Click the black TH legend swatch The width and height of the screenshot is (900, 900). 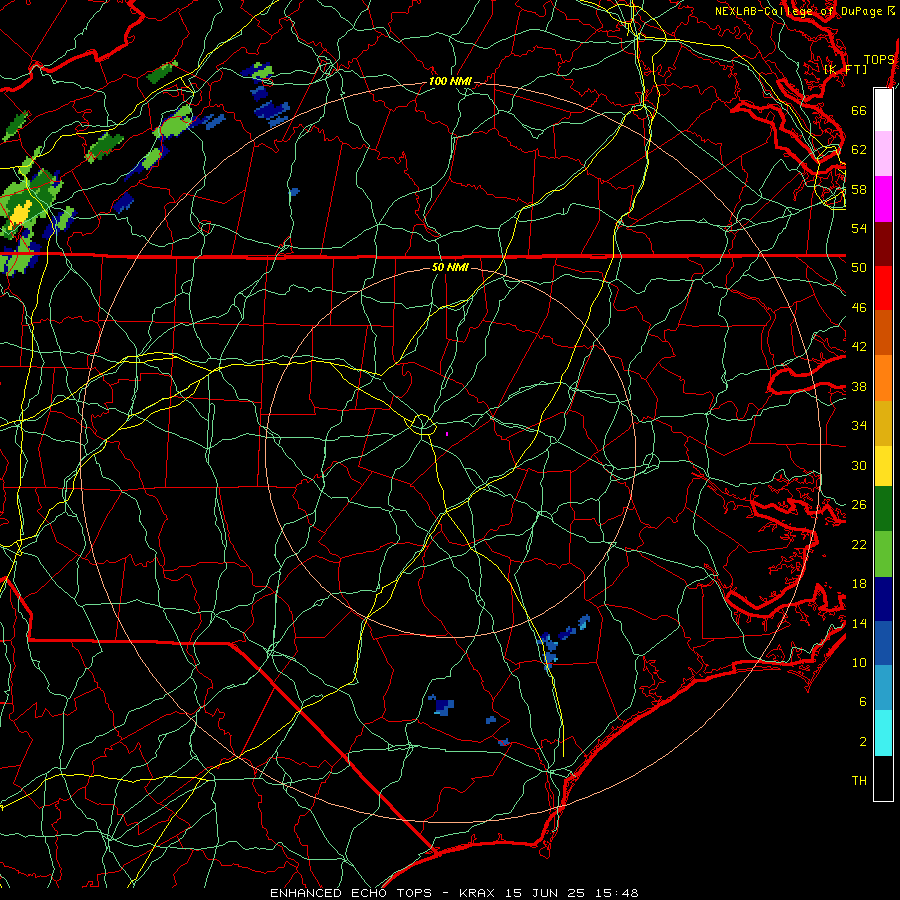(x=883, y=778)
